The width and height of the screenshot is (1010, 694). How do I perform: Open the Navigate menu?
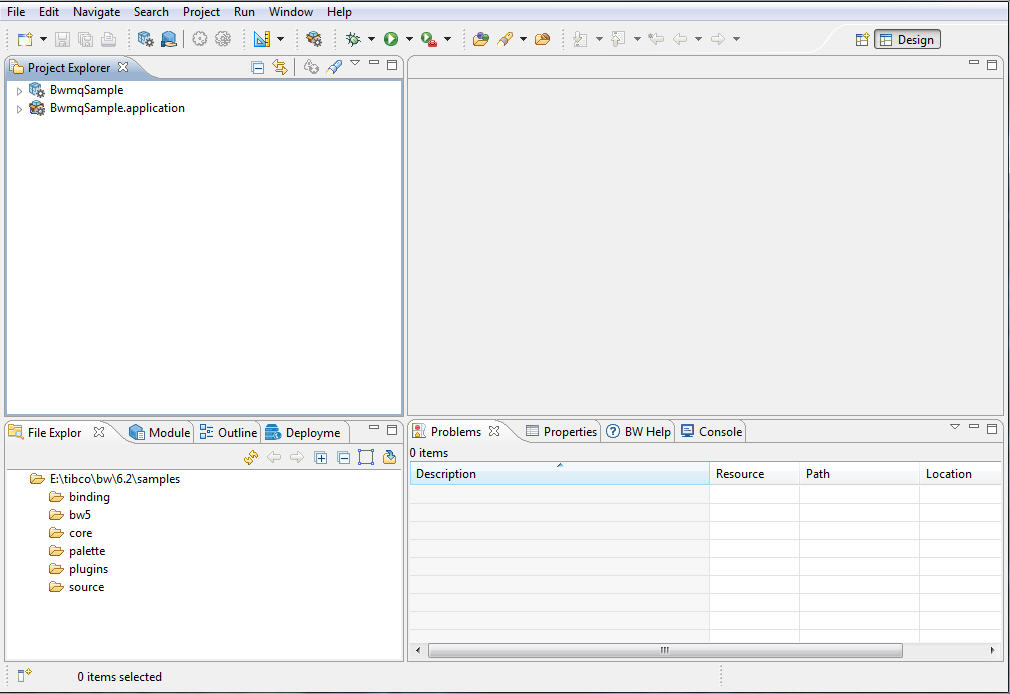96,12
